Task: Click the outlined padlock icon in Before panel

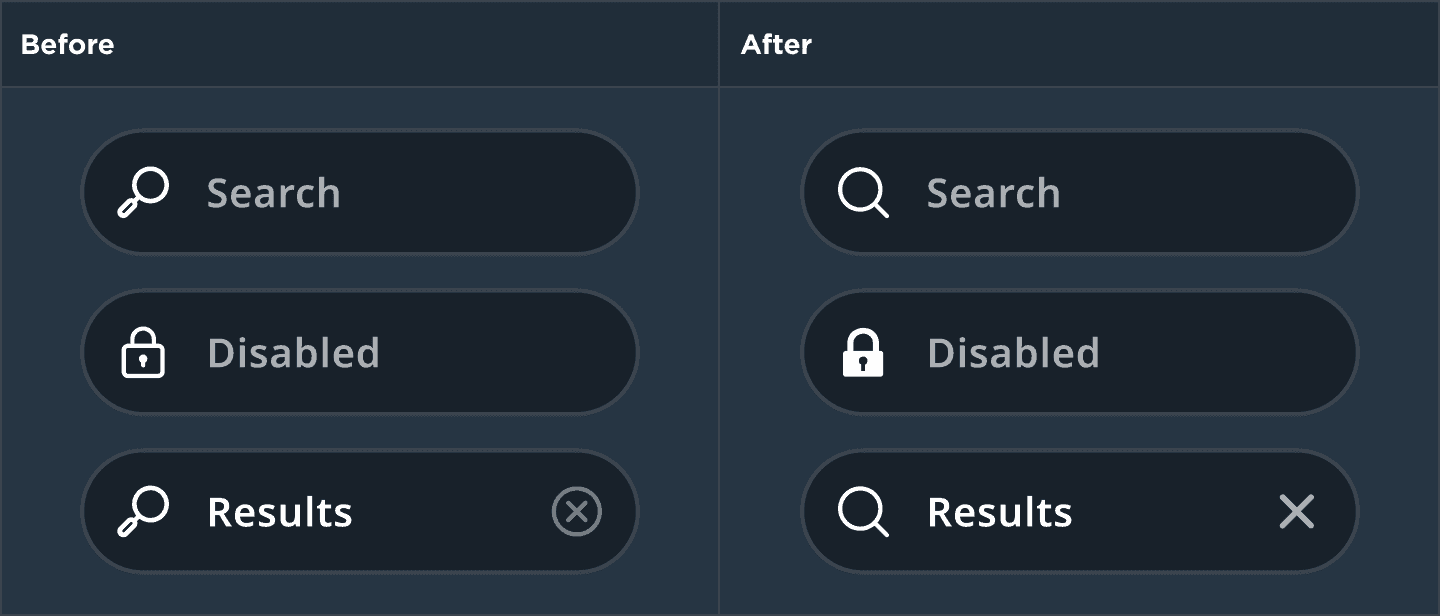Action: click(143, 353)
